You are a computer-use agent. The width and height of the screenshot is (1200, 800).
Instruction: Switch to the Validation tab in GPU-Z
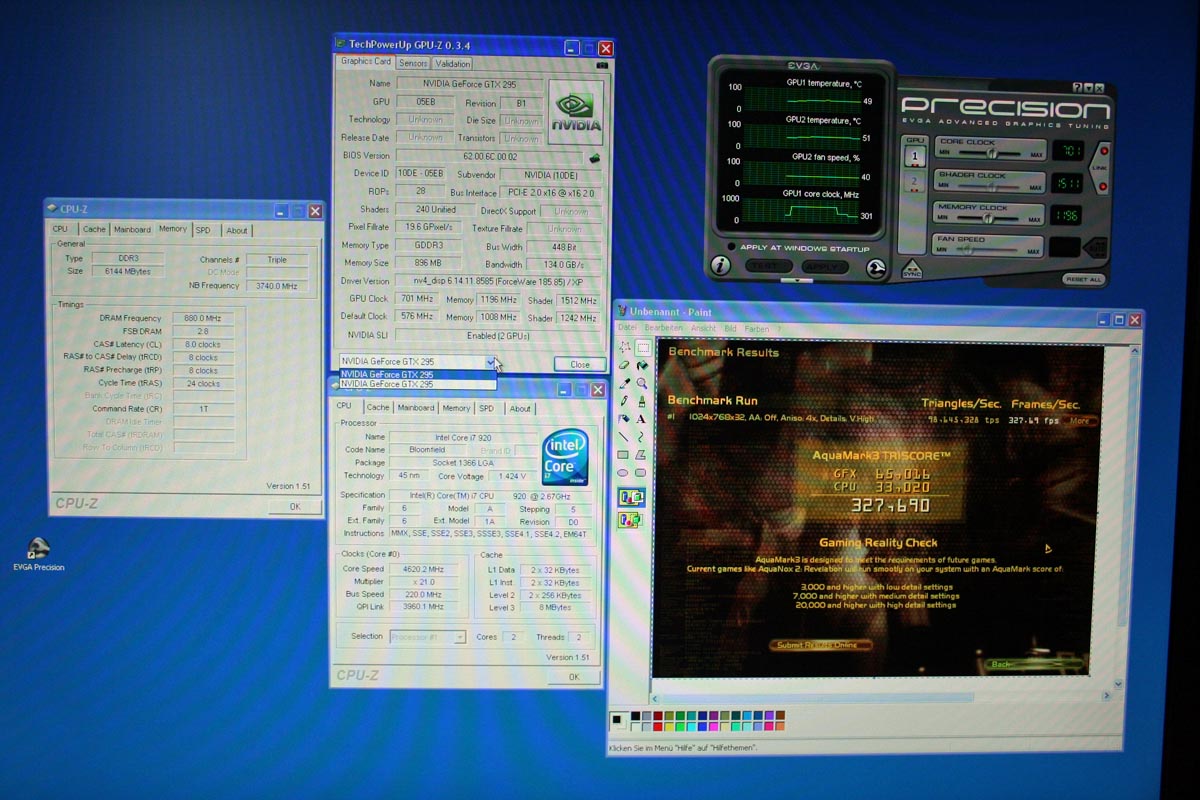pos(453,63)
